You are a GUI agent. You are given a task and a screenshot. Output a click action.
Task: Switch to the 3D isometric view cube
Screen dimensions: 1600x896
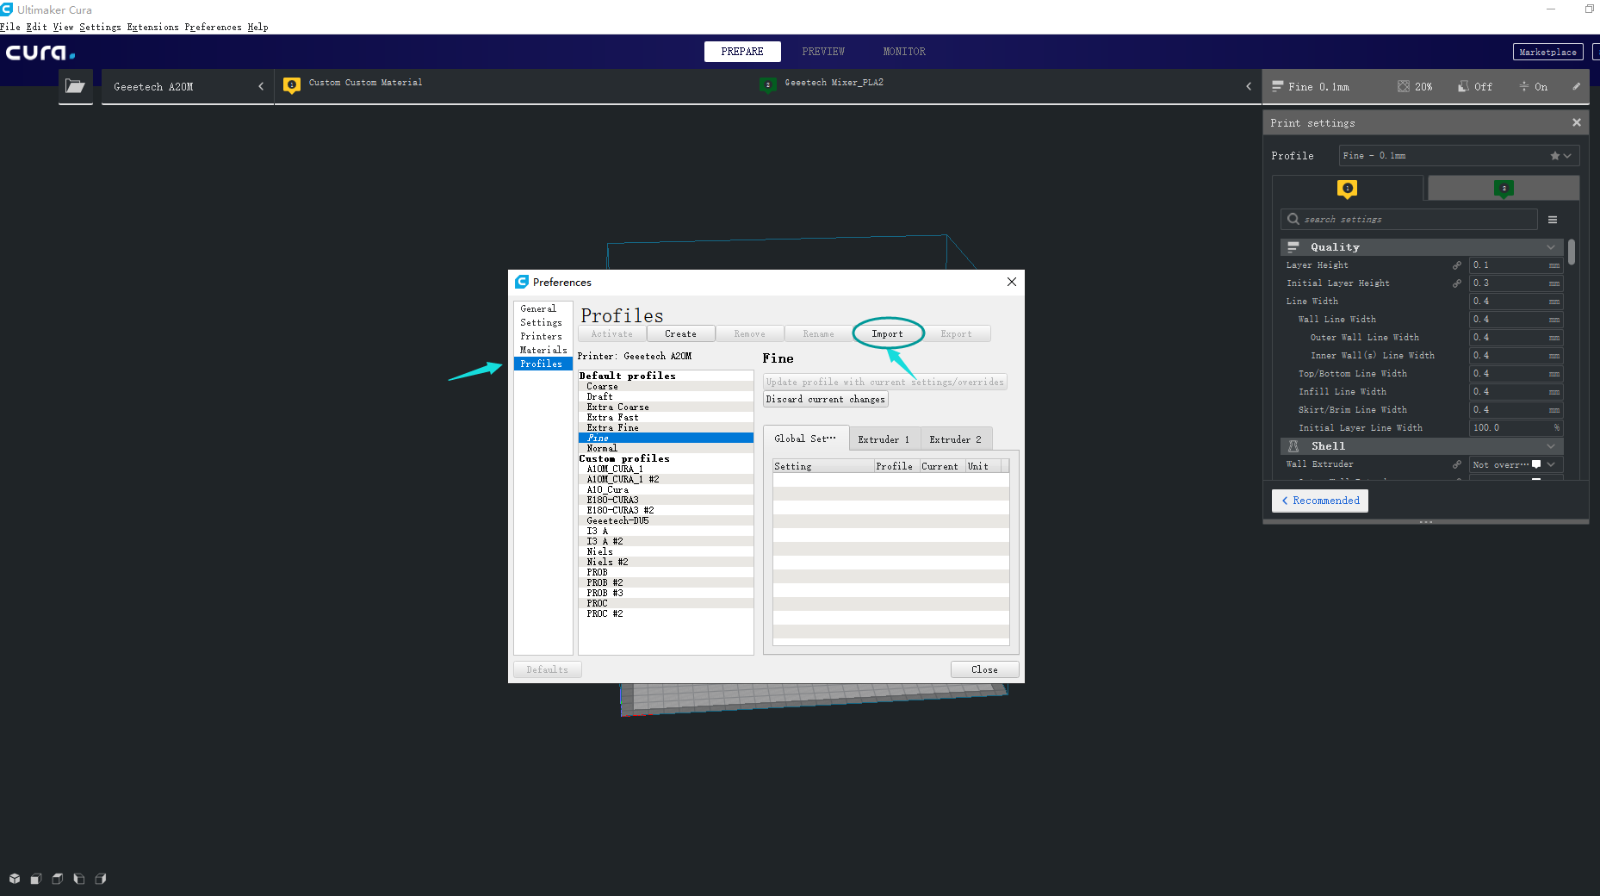14,879
